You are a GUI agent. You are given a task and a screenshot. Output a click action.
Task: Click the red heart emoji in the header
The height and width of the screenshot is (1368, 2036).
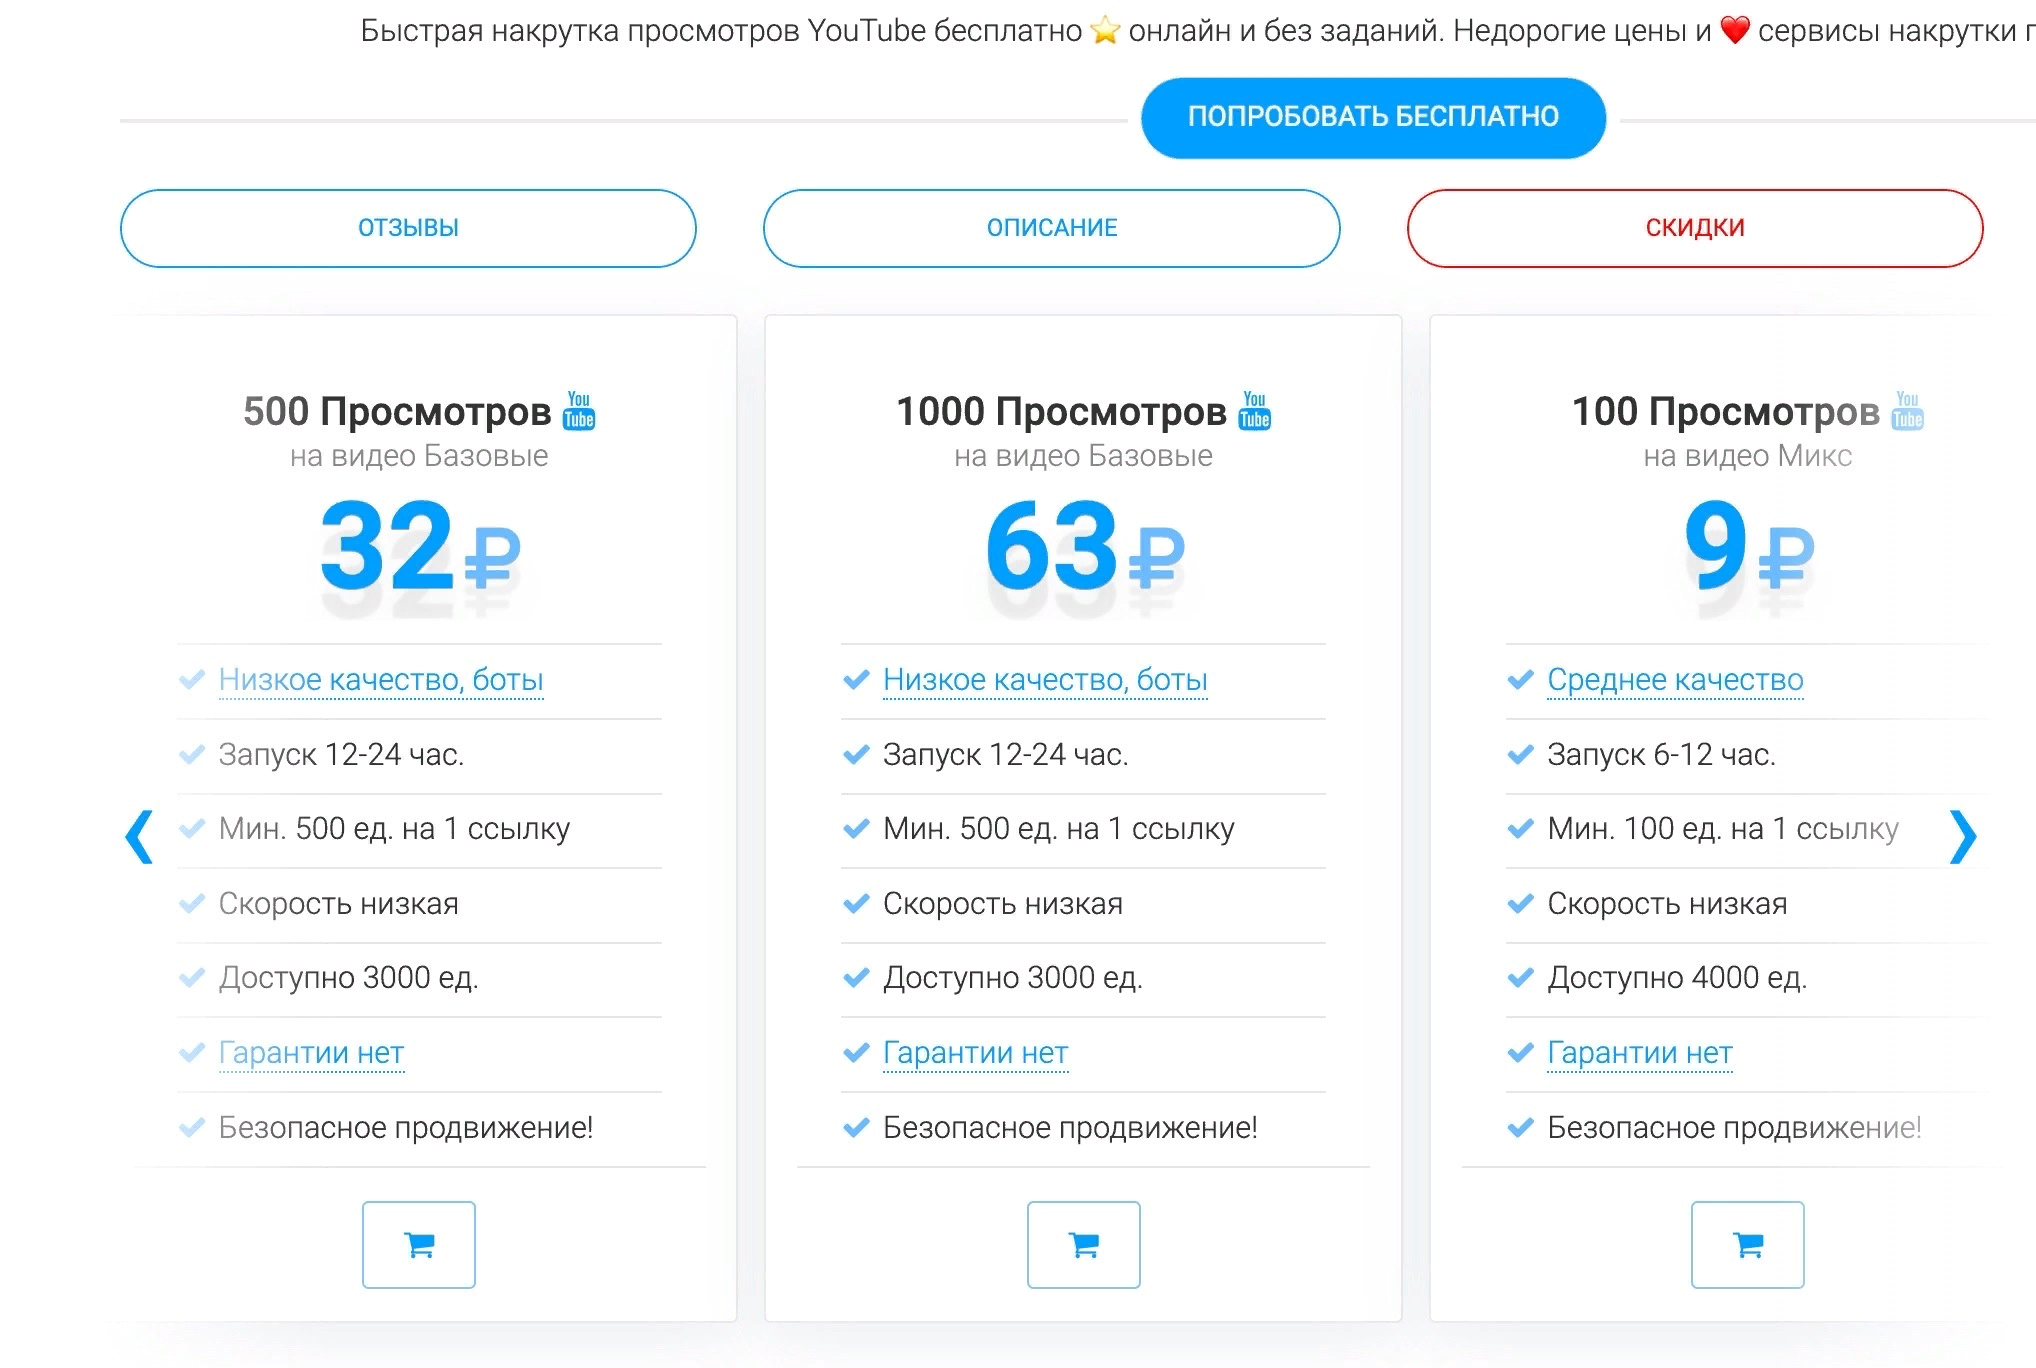[x=1735, y=31]
